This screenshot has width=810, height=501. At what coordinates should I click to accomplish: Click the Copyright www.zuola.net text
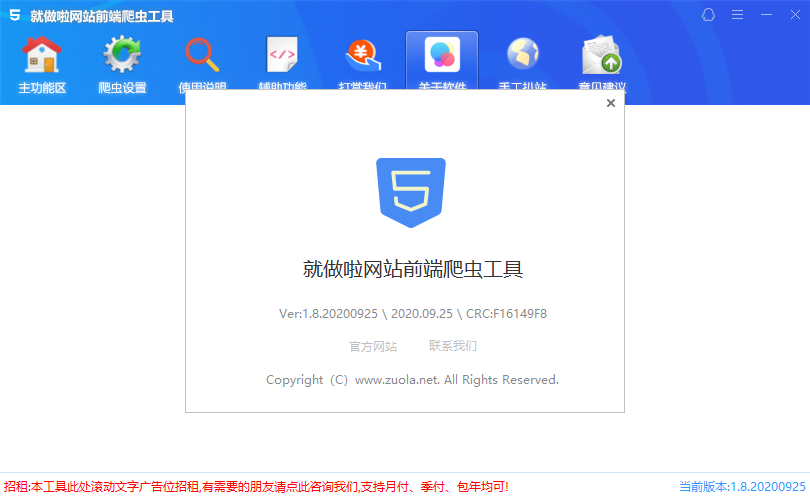(x=412, y=380)
